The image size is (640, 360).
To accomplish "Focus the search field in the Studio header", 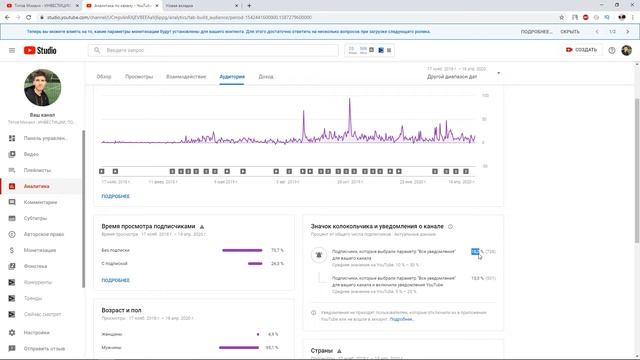I will coord(213,50).
